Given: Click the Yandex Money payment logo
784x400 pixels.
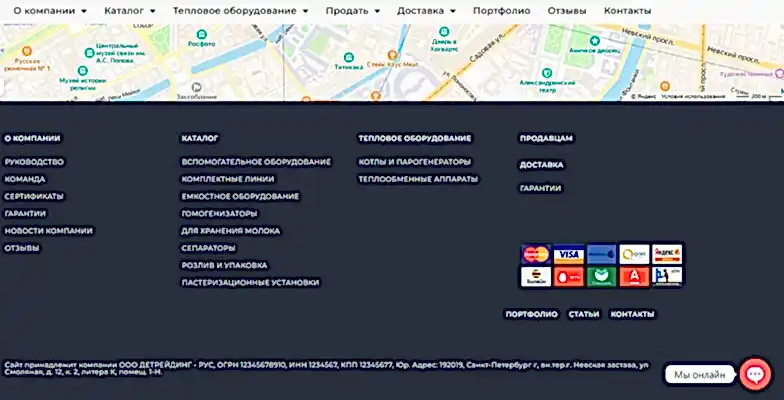Looking at the screenshot, I should (667, 254).
